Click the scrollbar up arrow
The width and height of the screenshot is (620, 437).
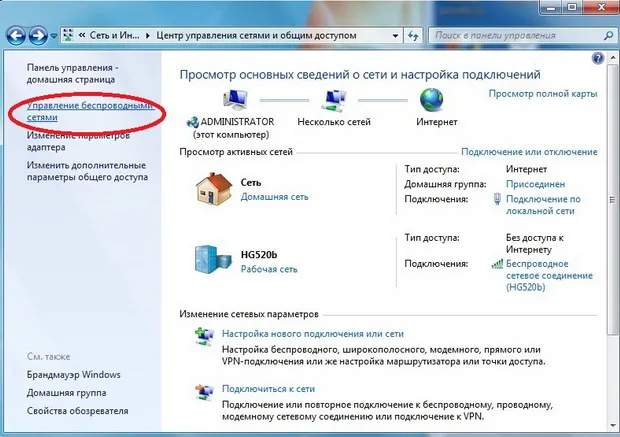[613, 58]
